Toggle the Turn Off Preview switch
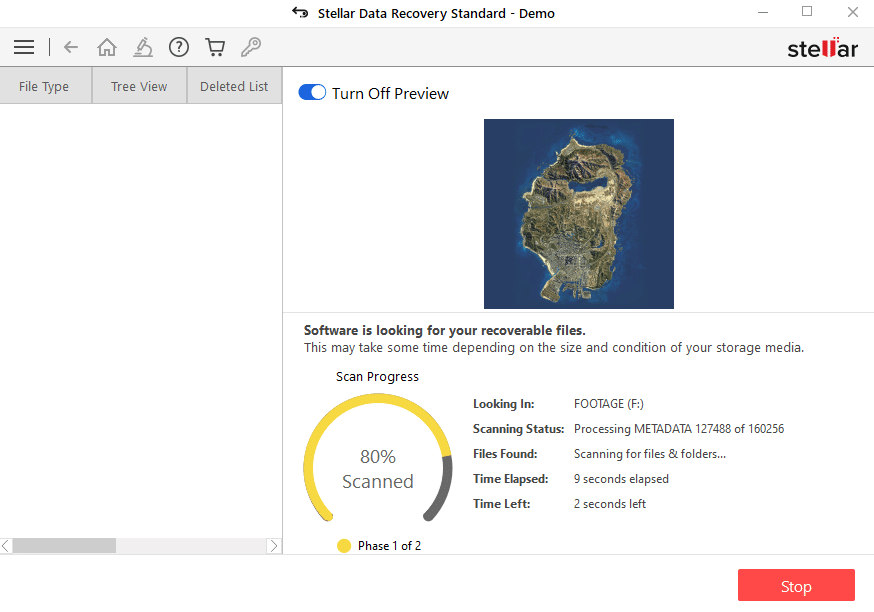The height and width of the screenshot is (612, 874). 313,93
